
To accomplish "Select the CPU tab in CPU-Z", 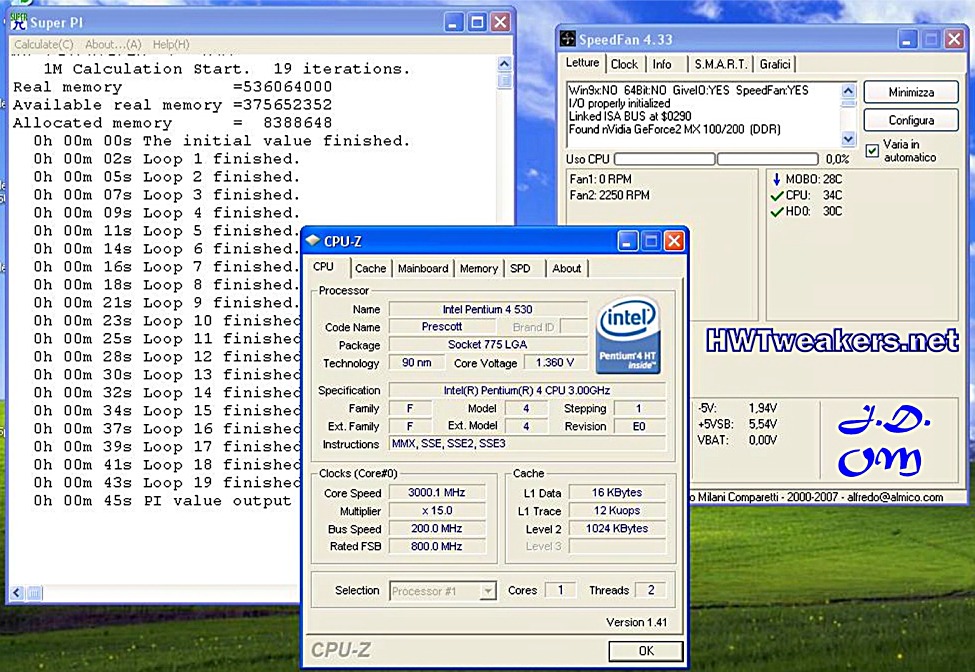I will click(323, 267).
